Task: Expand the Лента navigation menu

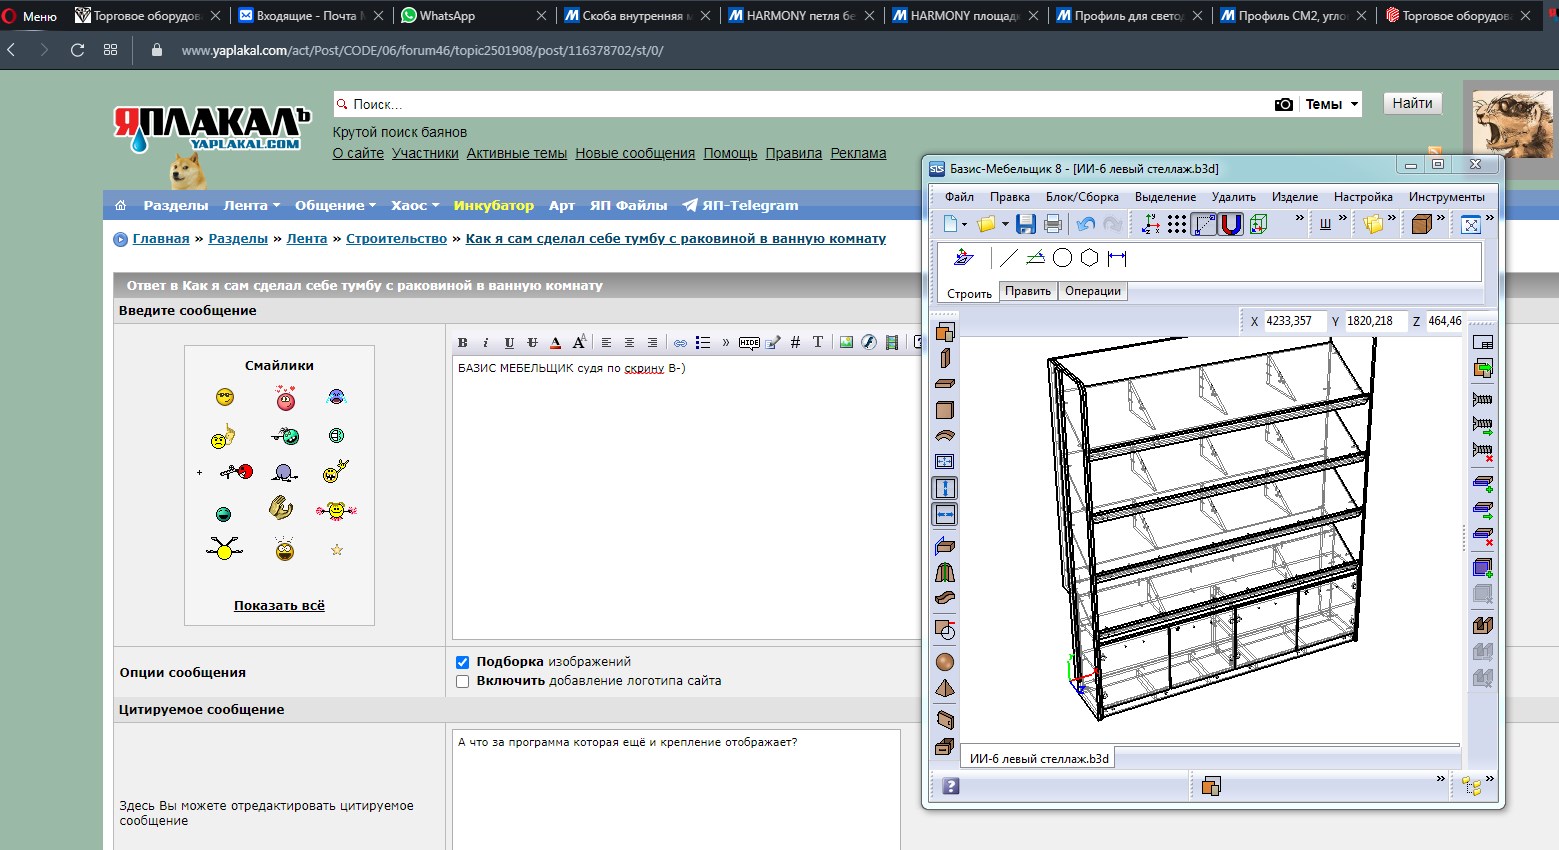Action: [x=252, y=205]
